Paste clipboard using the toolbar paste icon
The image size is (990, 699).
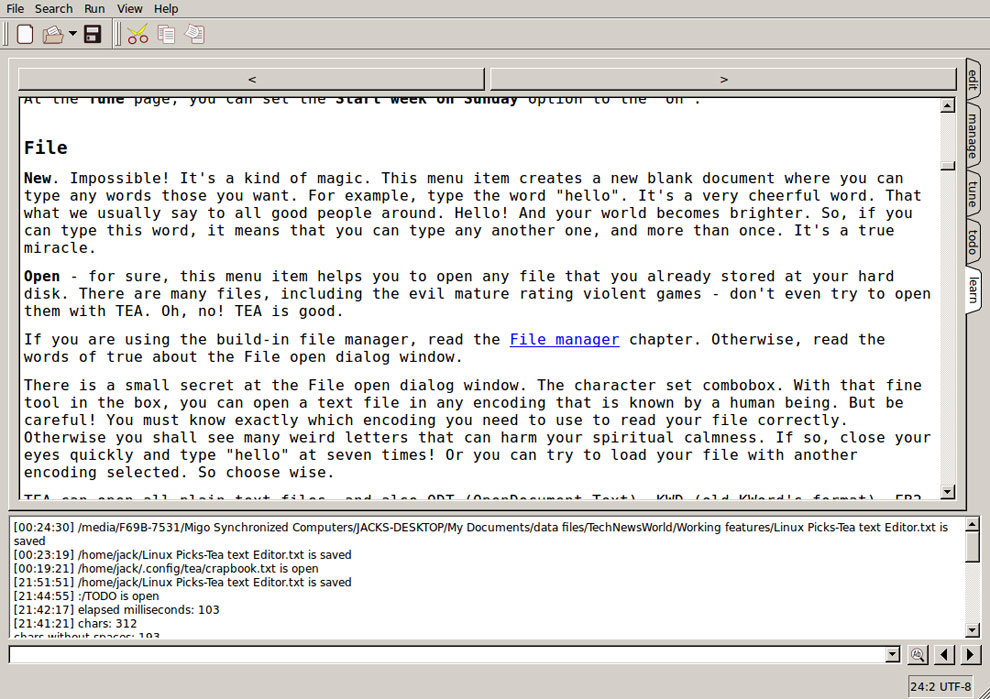pyautogui.click(x=194, y=34)
